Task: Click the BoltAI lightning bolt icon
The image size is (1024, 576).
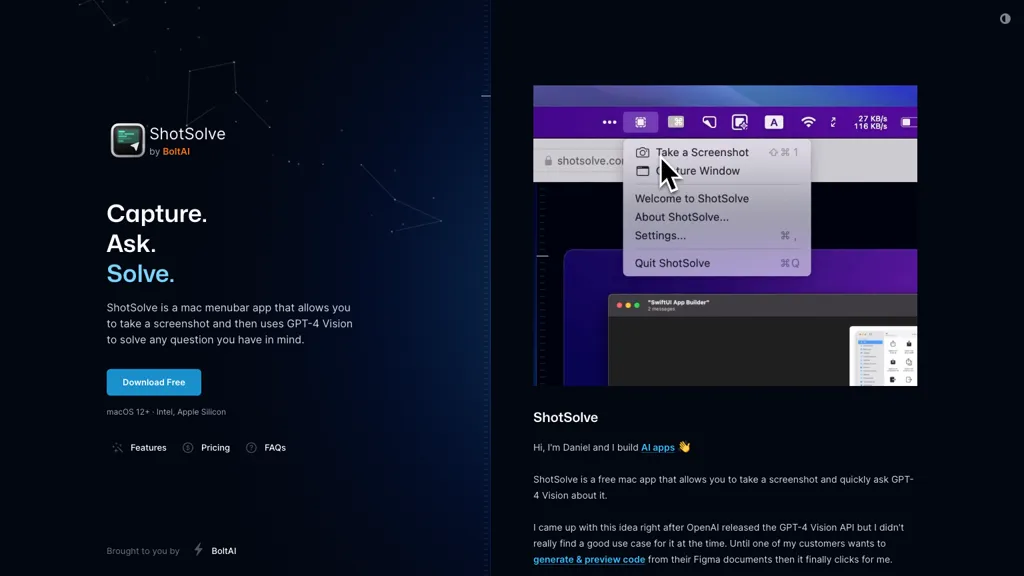Action: (x=199, y=550)
